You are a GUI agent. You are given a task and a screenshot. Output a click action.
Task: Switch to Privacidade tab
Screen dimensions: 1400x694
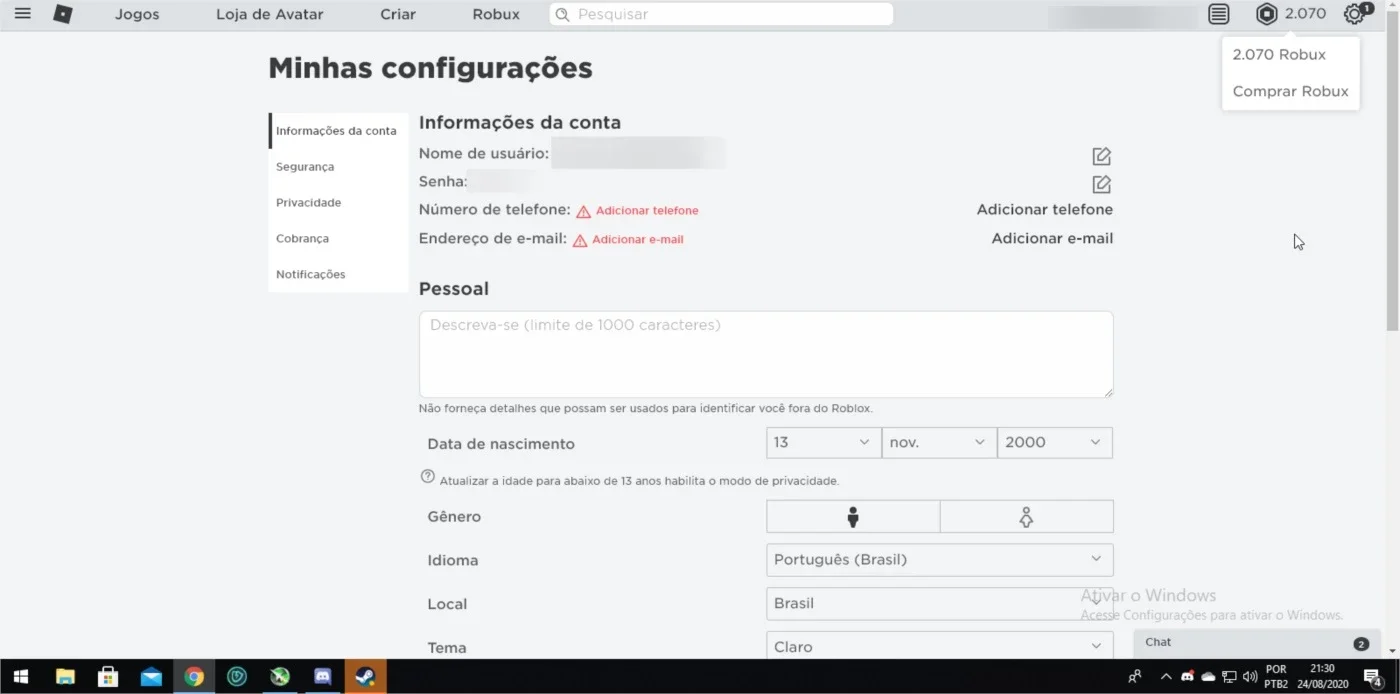click(x=338, y=203)
